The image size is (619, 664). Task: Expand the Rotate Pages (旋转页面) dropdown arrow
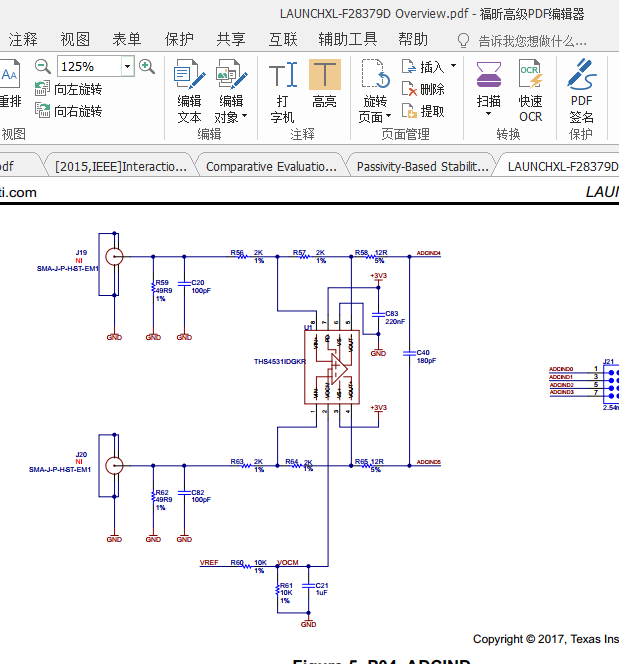pos(388,116)
